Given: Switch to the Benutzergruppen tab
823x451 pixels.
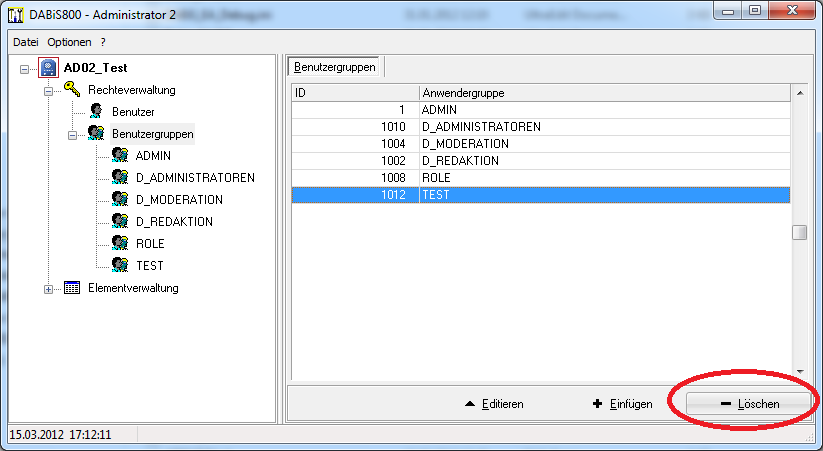Looking at the screenshot, I should 335,67.
